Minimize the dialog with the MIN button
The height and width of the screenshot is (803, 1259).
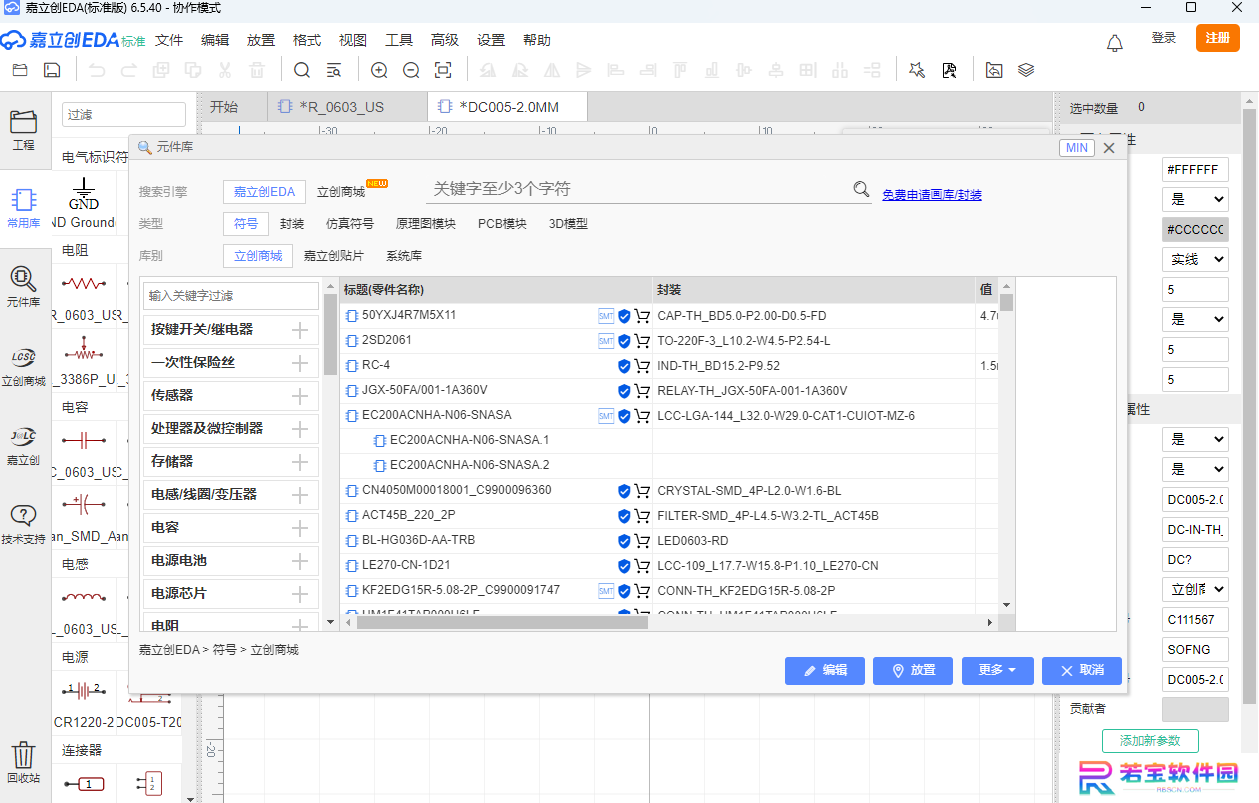[1077, 147]
